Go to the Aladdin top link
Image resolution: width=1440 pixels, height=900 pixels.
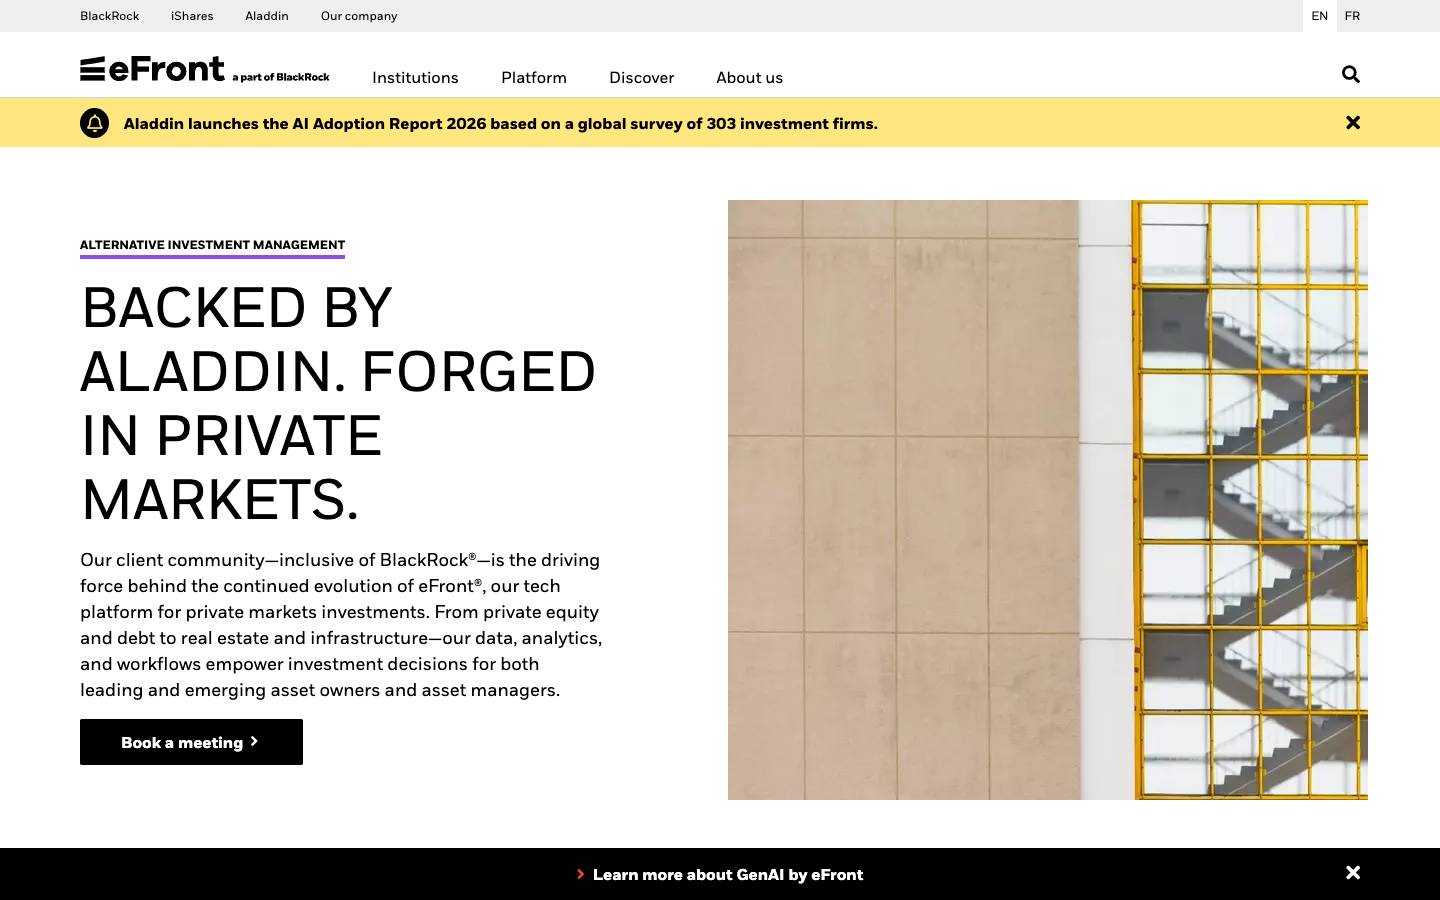click(x=267, y=16)
